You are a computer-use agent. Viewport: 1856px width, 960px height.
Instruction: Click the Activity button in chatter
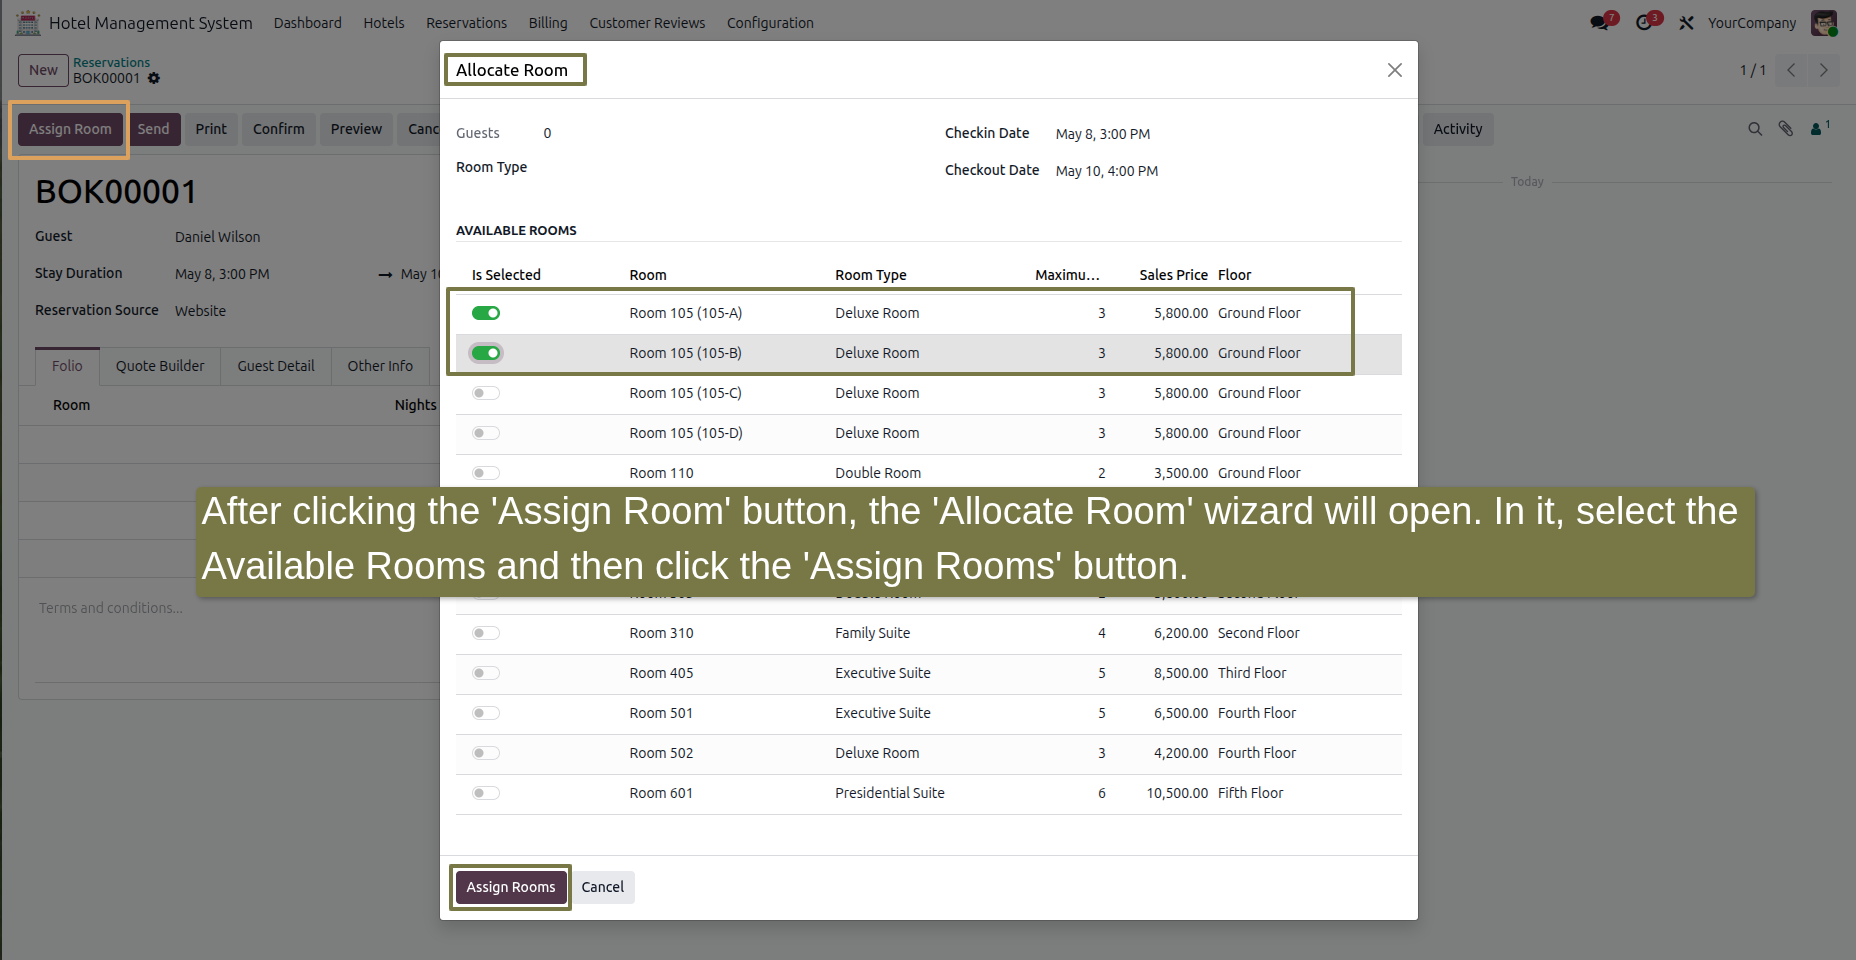pyautogui.click(x=1458, y=129)
